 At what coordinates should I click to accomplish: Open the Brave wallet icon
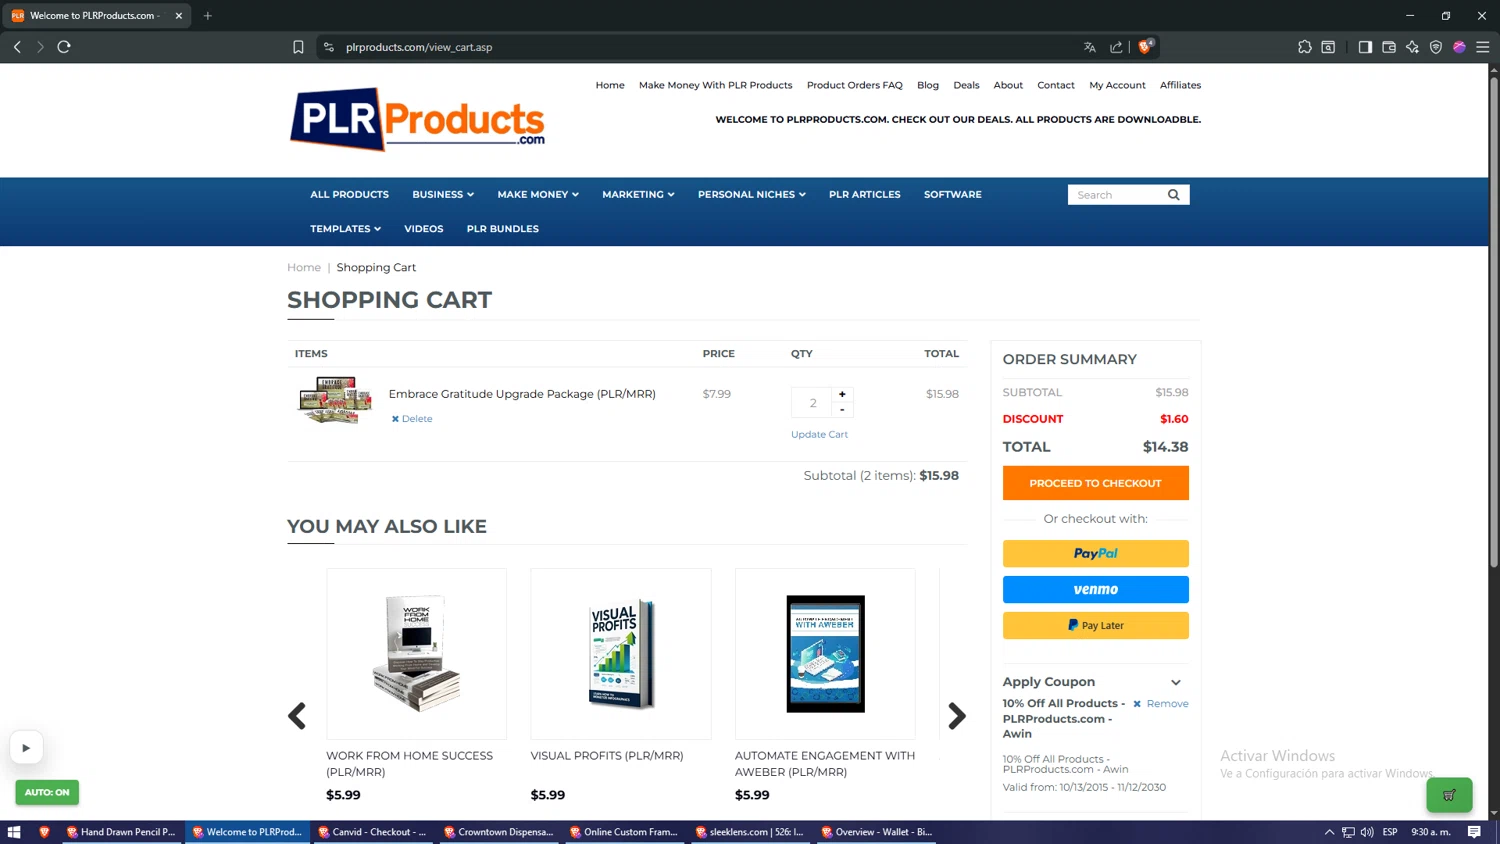click(1389, 47)
